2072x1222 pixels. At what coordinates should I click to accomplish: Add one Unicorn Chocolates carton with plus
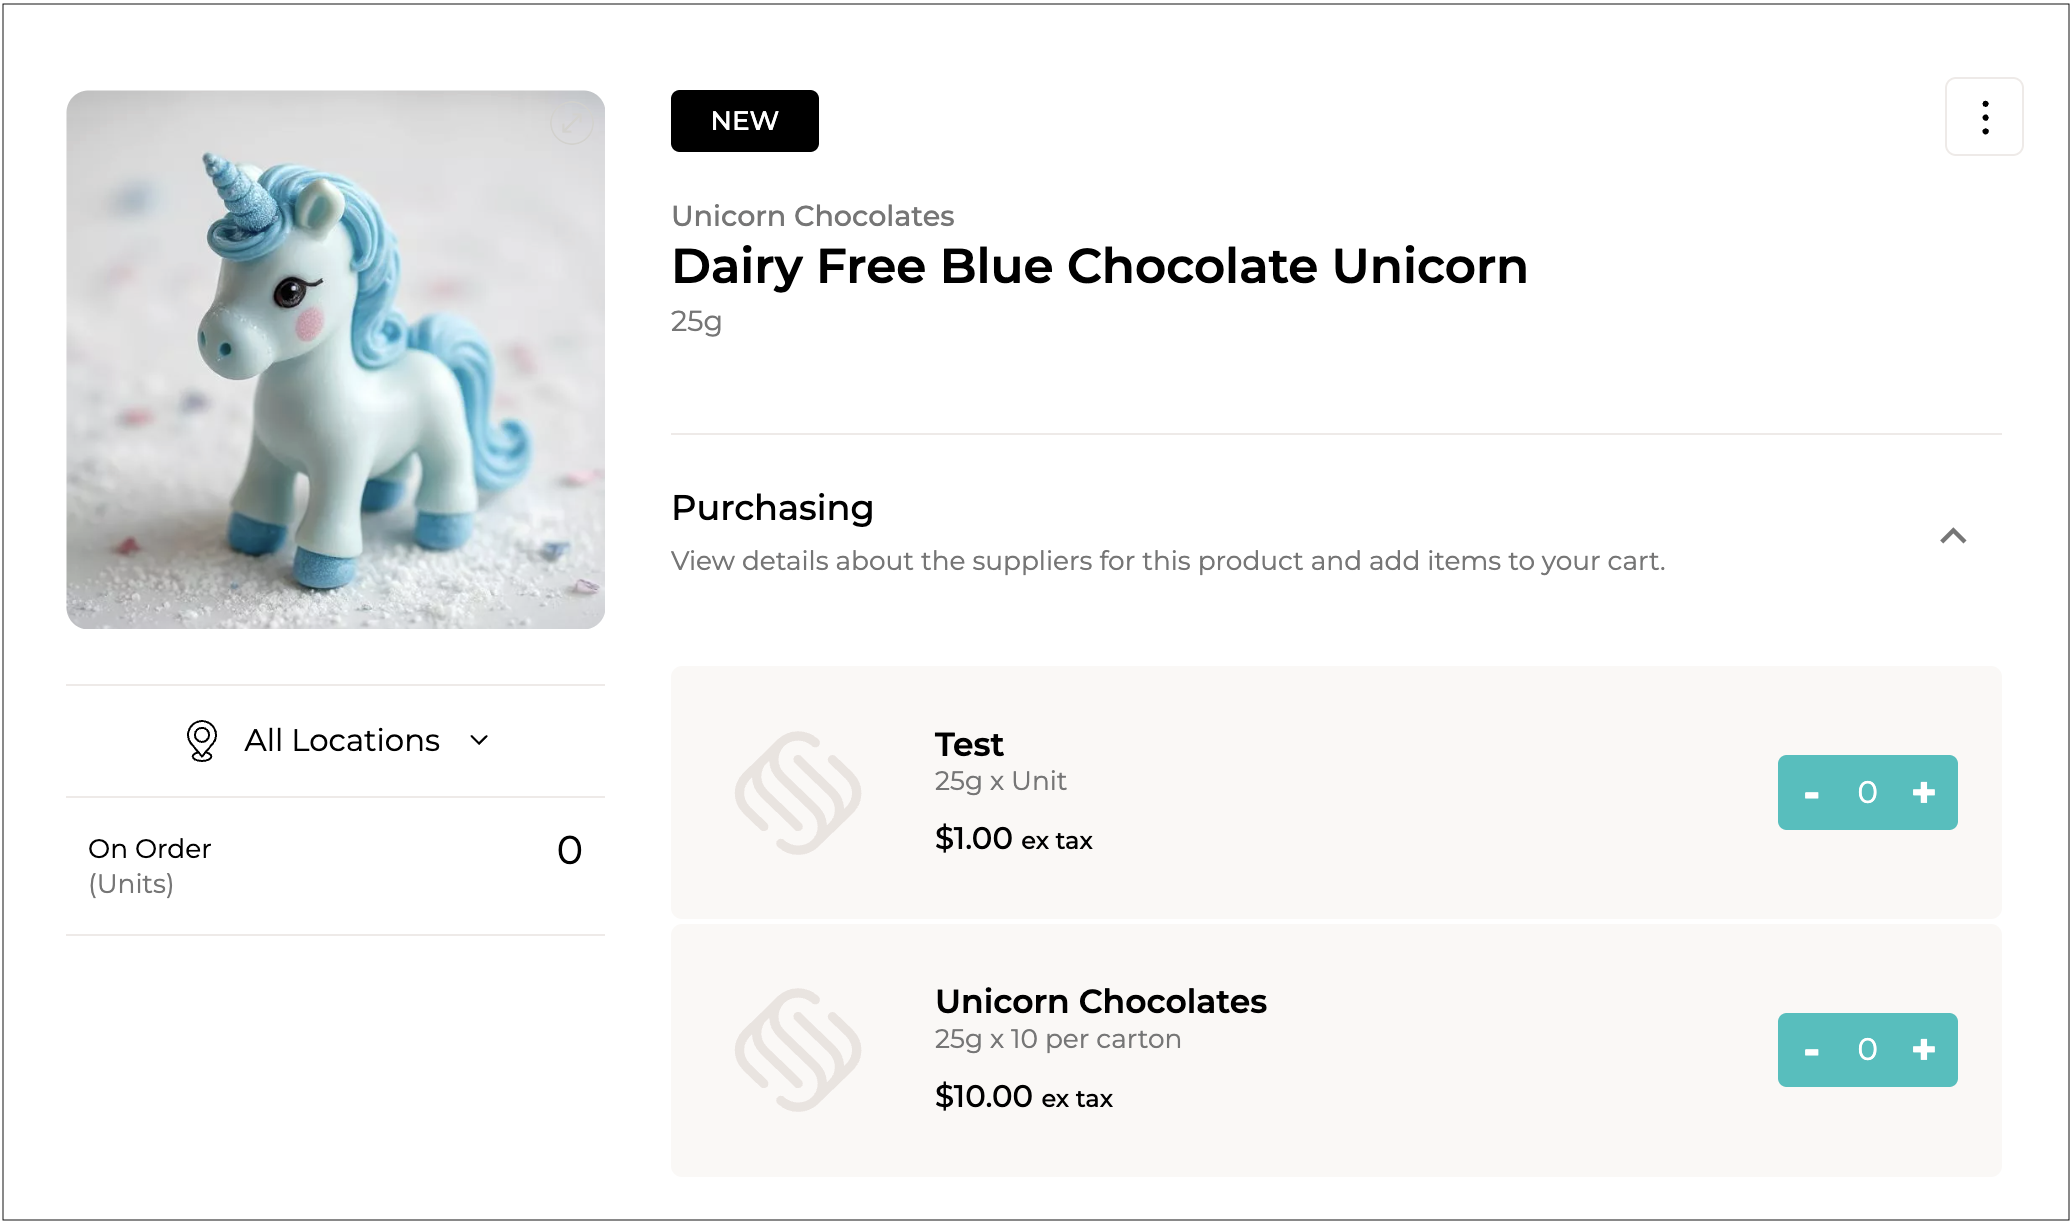point(1924,1050)
